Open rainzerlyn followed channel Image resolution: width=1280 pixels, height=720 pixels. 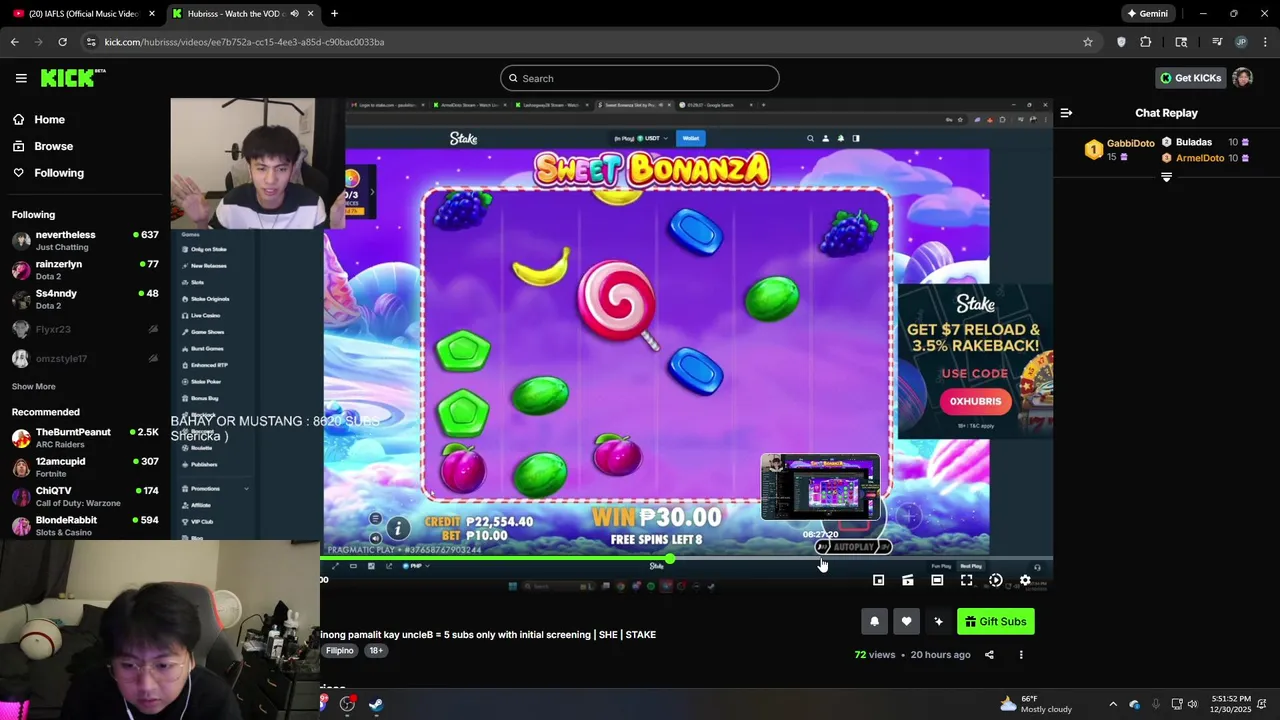(x=85, y=270)
